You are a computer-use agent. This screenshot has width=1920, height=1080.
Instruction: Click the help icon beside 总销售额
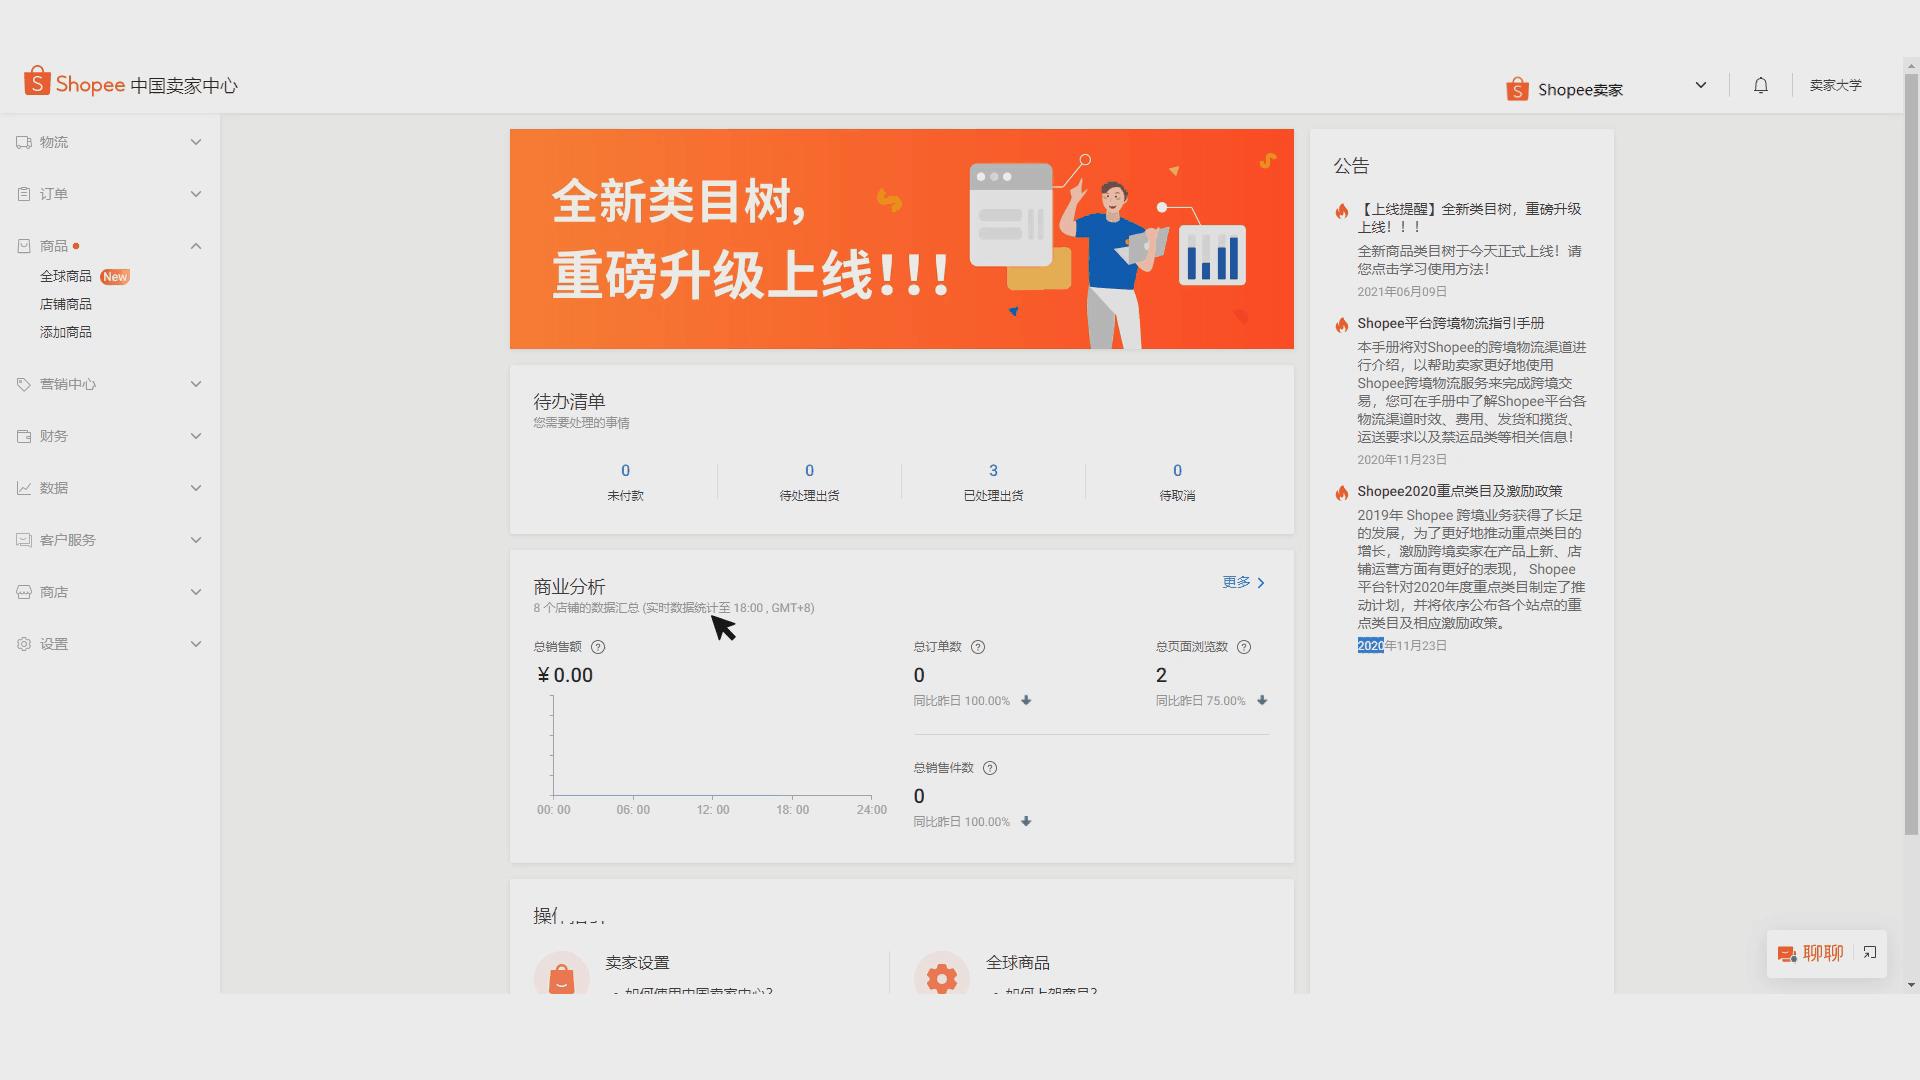(598, 646)
